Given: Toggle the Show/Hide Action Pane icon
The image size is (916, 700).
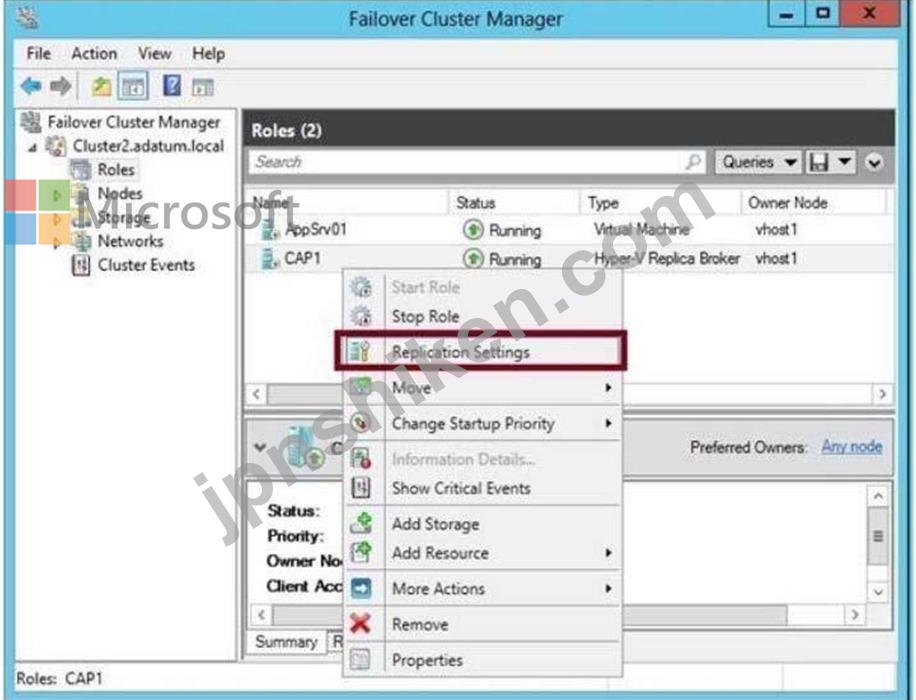Looking at the screenshot, I should [x=203, y=87].
